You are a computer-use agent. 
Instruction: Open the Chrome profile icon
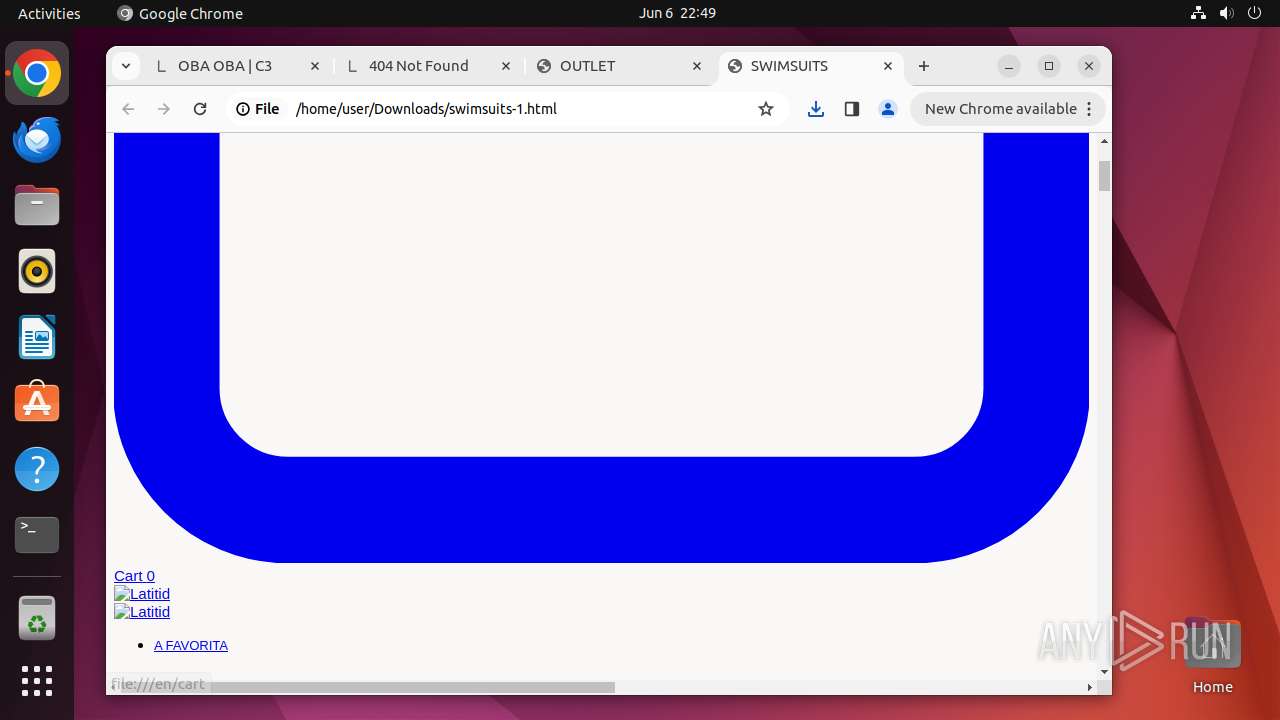(888, 109)
